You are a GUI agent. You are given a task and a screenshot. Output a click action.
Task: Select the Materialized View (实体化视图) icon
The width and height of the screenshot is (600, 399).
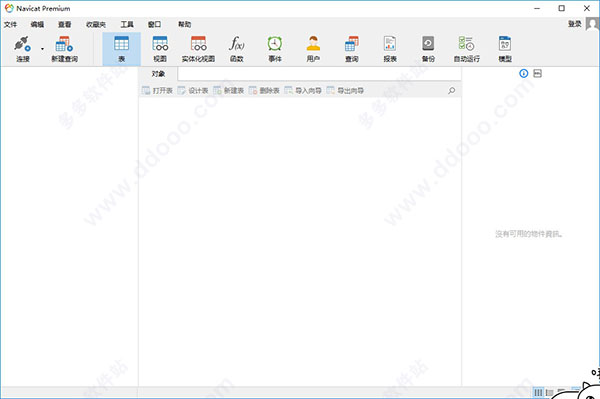[x=198, y=44]
